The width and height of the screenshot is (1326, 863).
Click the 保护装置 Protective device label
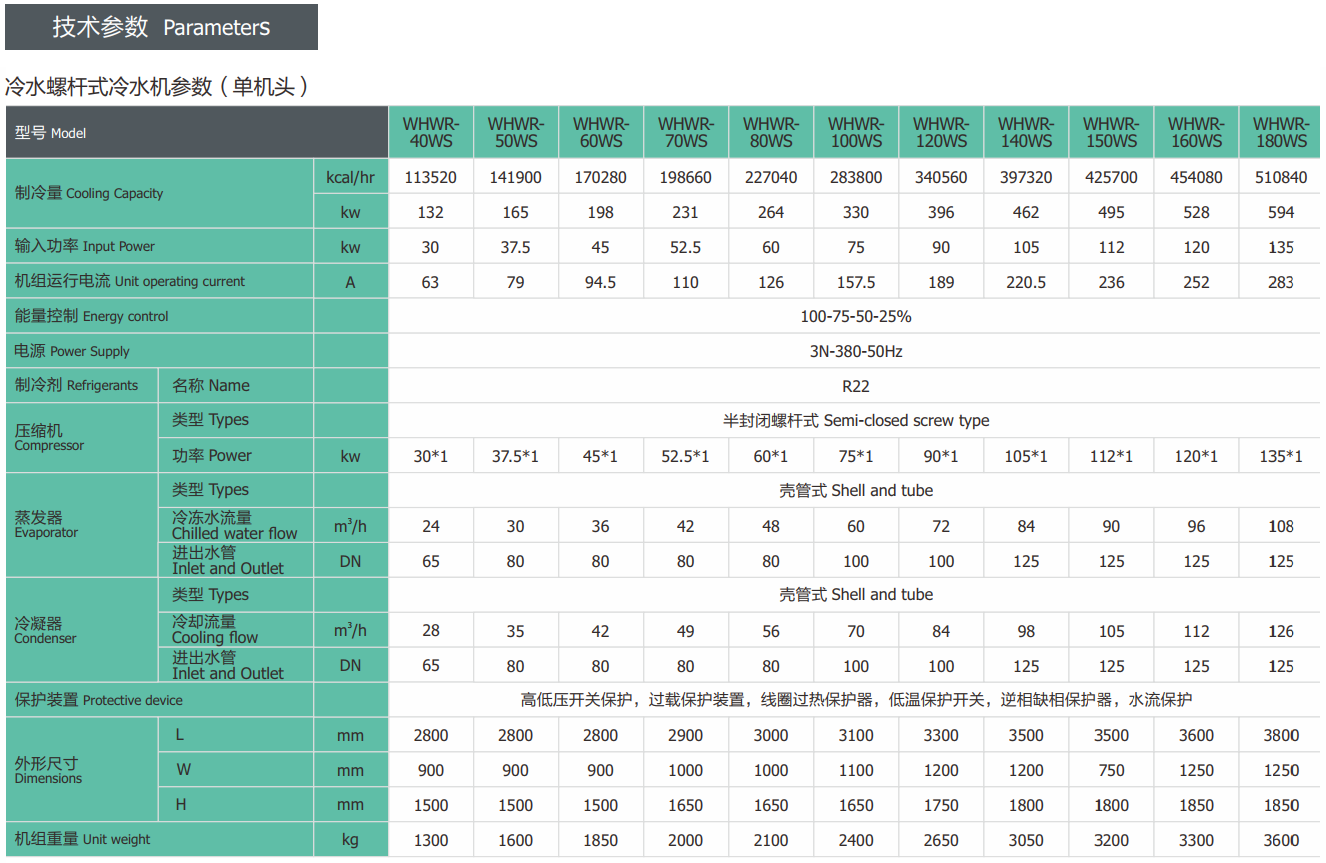click(x=98, y=700)
